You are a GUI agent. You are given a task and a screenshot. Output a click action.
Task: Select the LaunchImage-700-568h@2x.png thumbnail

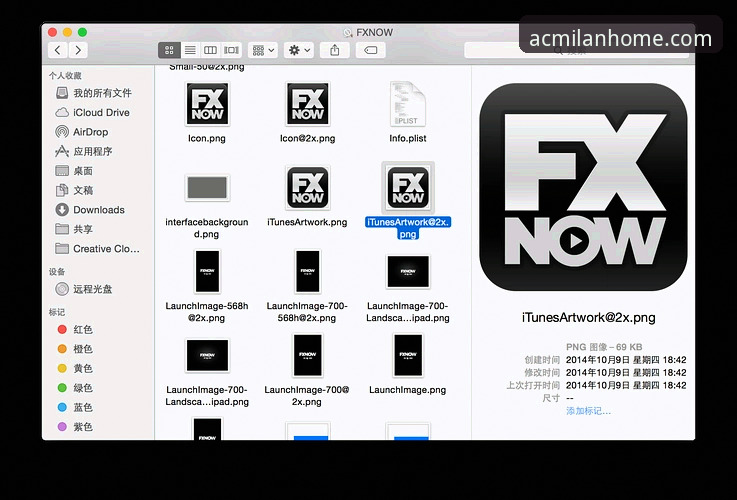[x=307, y=272]
